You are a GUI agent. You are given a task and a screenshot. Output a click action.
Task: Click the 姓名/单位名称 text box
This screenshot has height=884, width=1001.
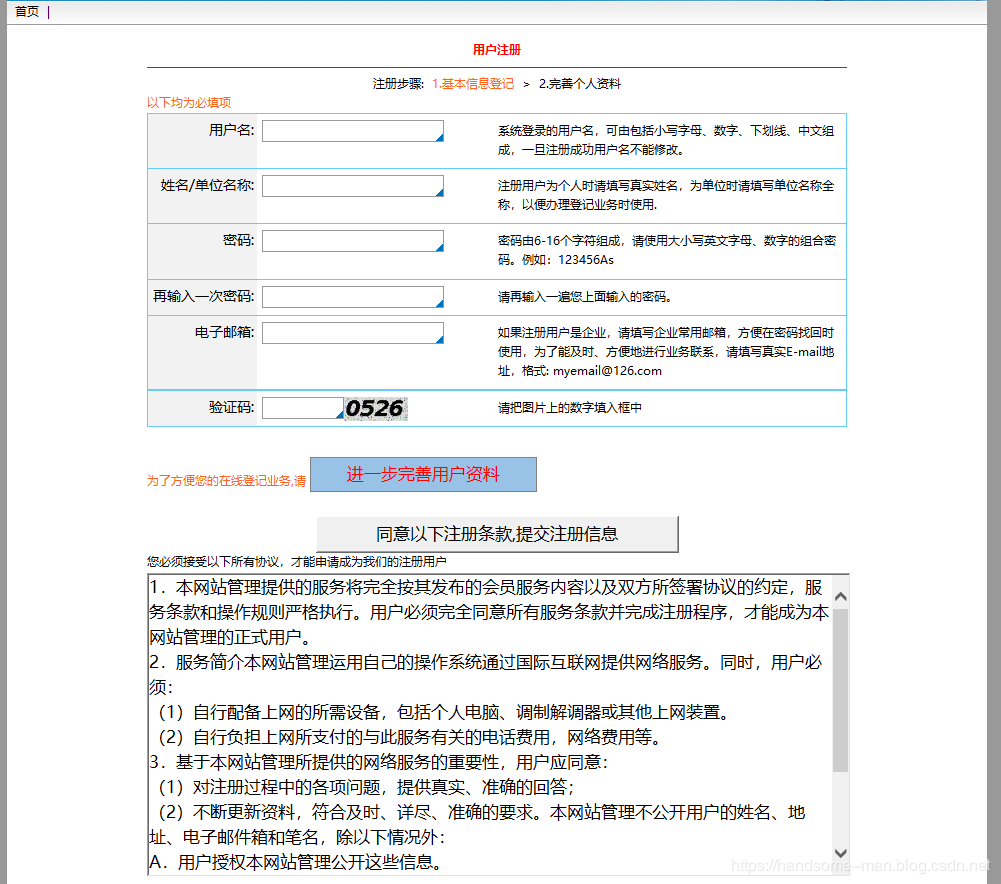pos(352,186)
